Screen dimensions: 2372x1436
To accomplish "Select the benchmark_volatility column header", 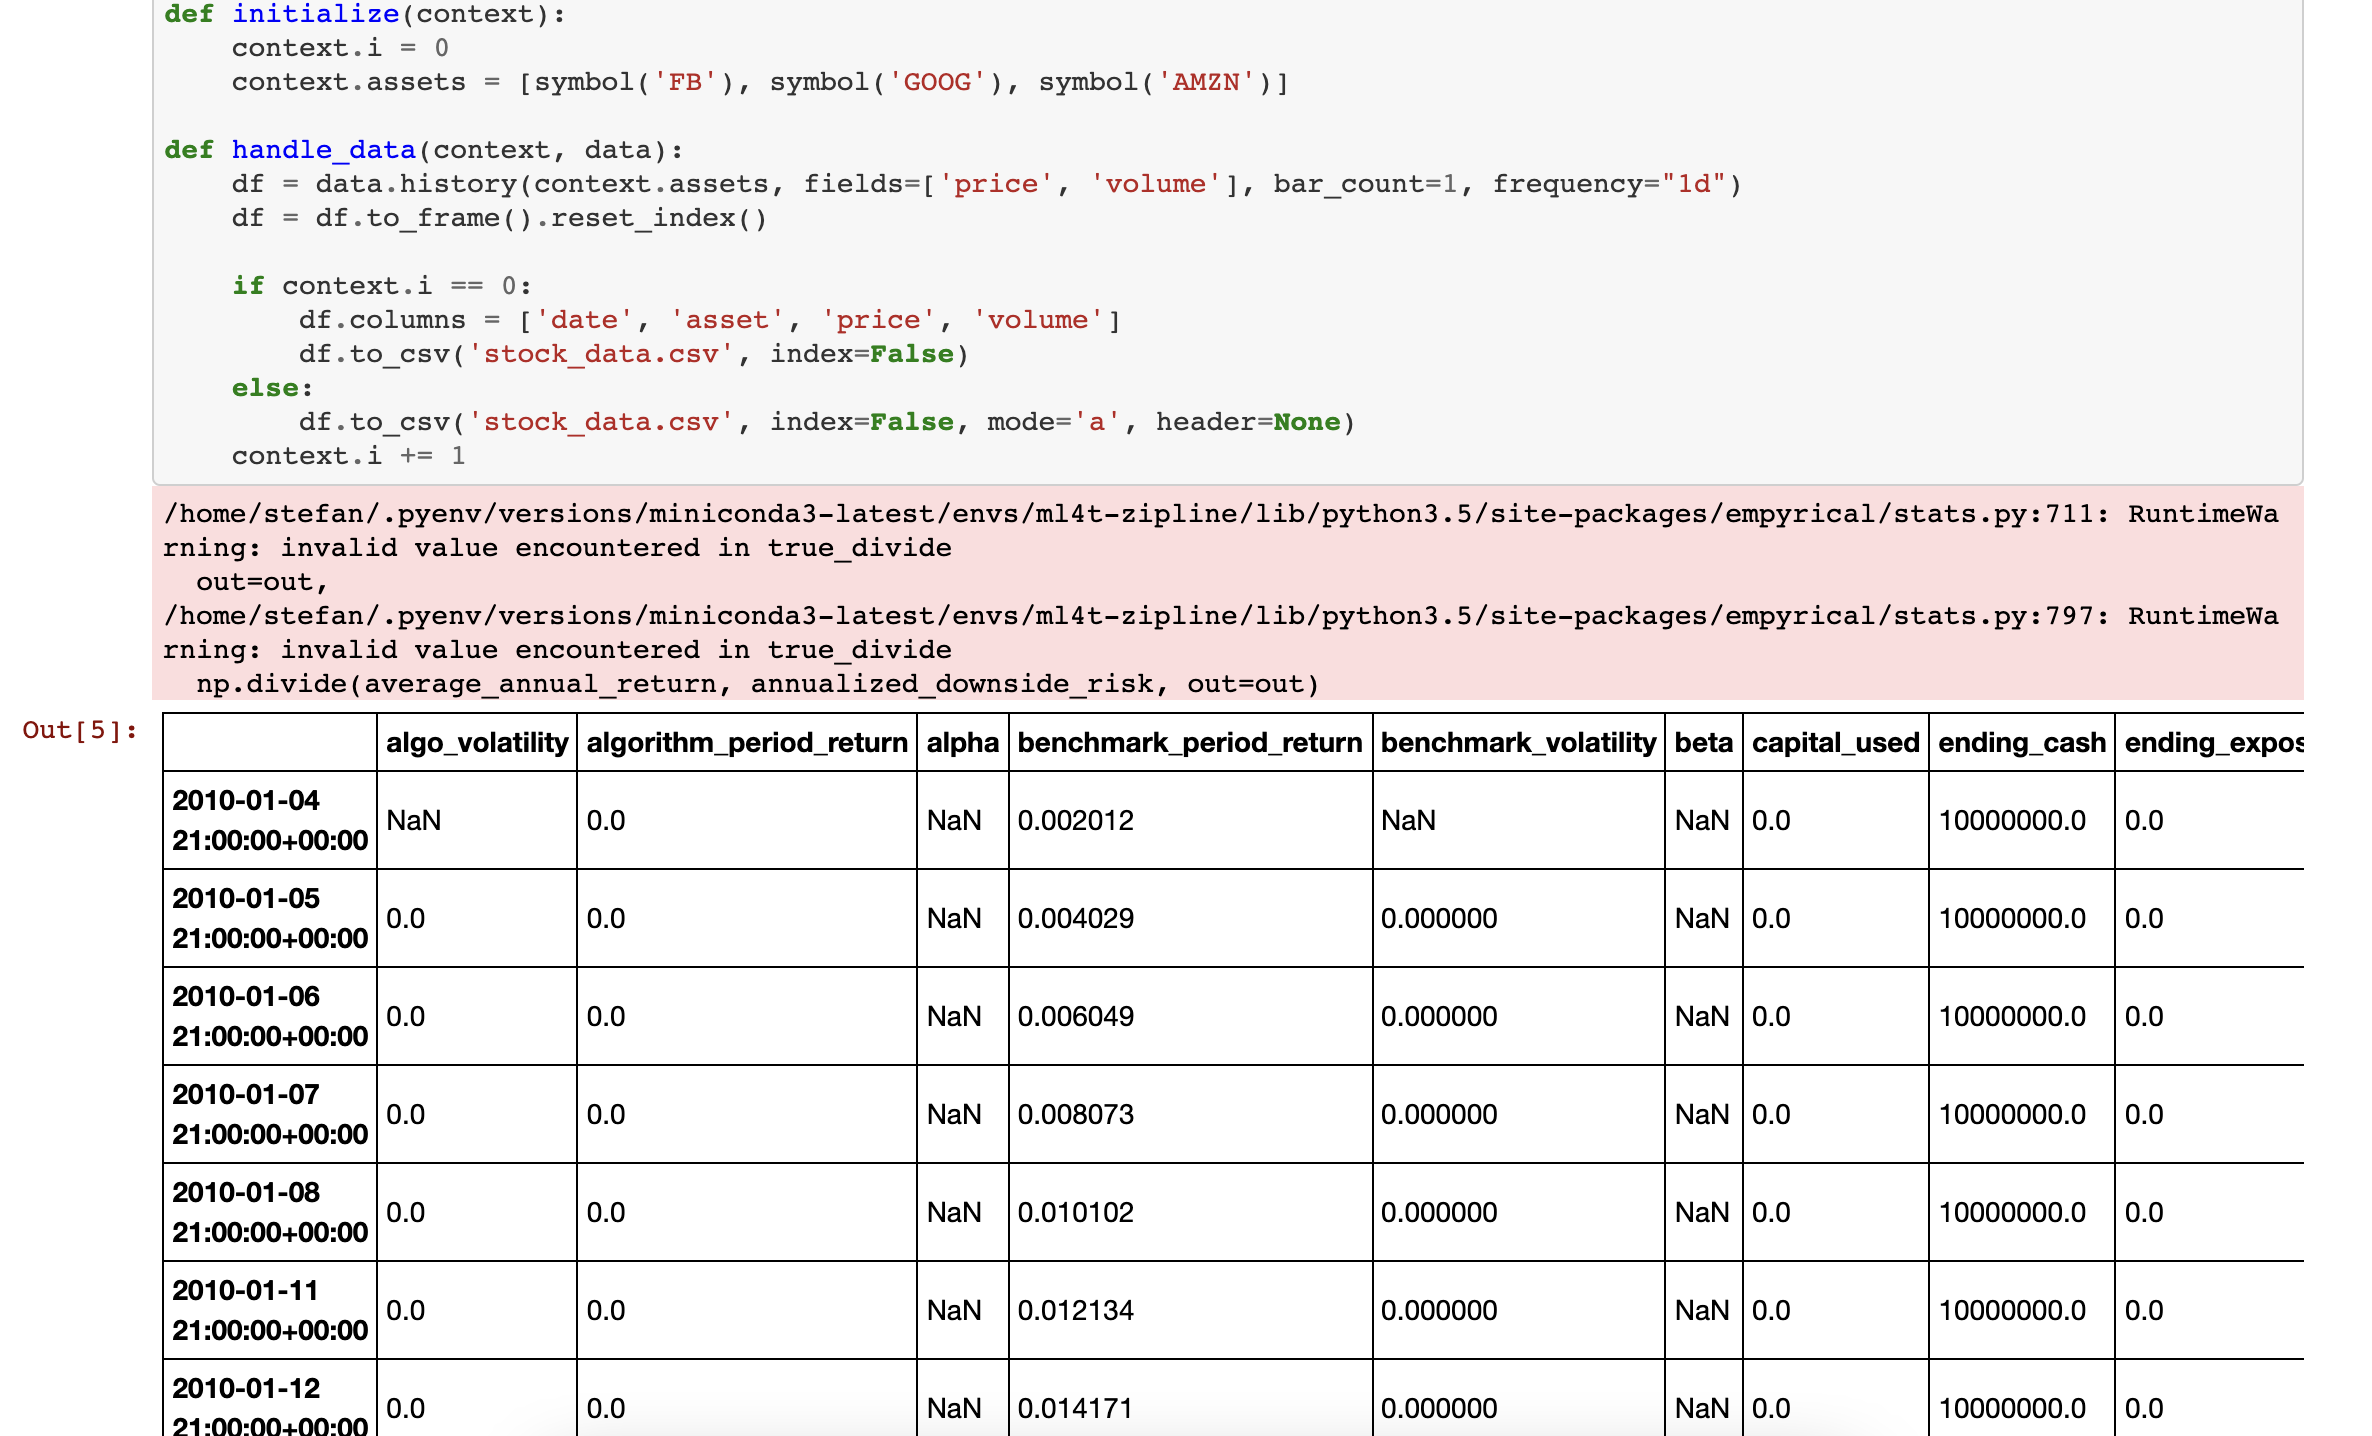I will 1518,742.
